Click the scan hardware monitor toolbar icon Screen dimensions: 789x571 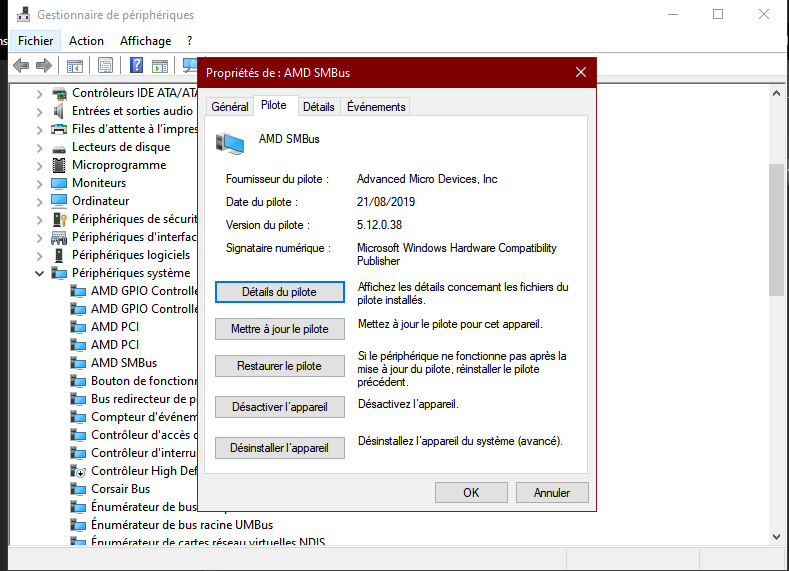(190, 65)
